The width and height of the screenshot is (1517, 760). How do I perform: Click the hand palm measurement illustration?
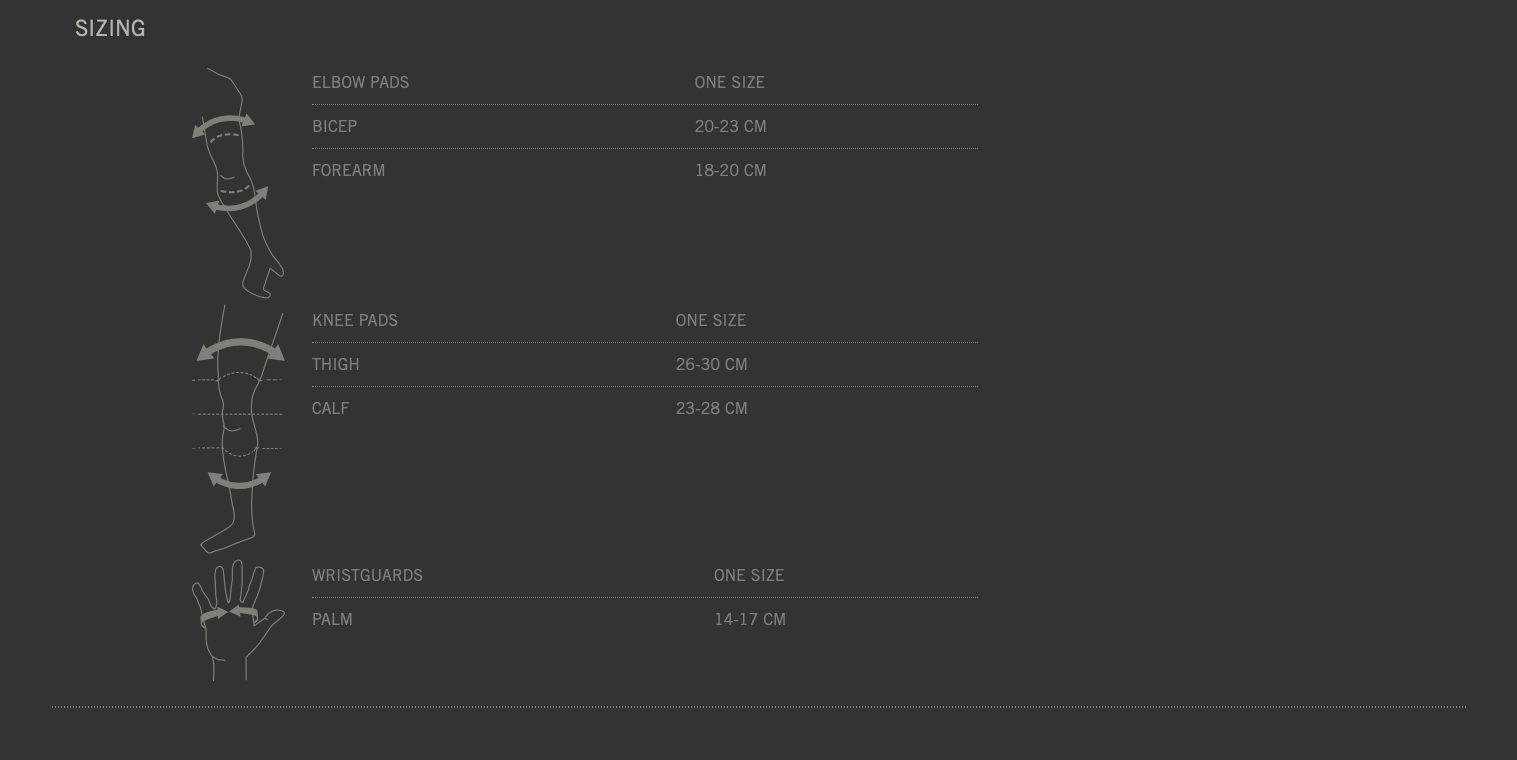(x=238, y=620)
